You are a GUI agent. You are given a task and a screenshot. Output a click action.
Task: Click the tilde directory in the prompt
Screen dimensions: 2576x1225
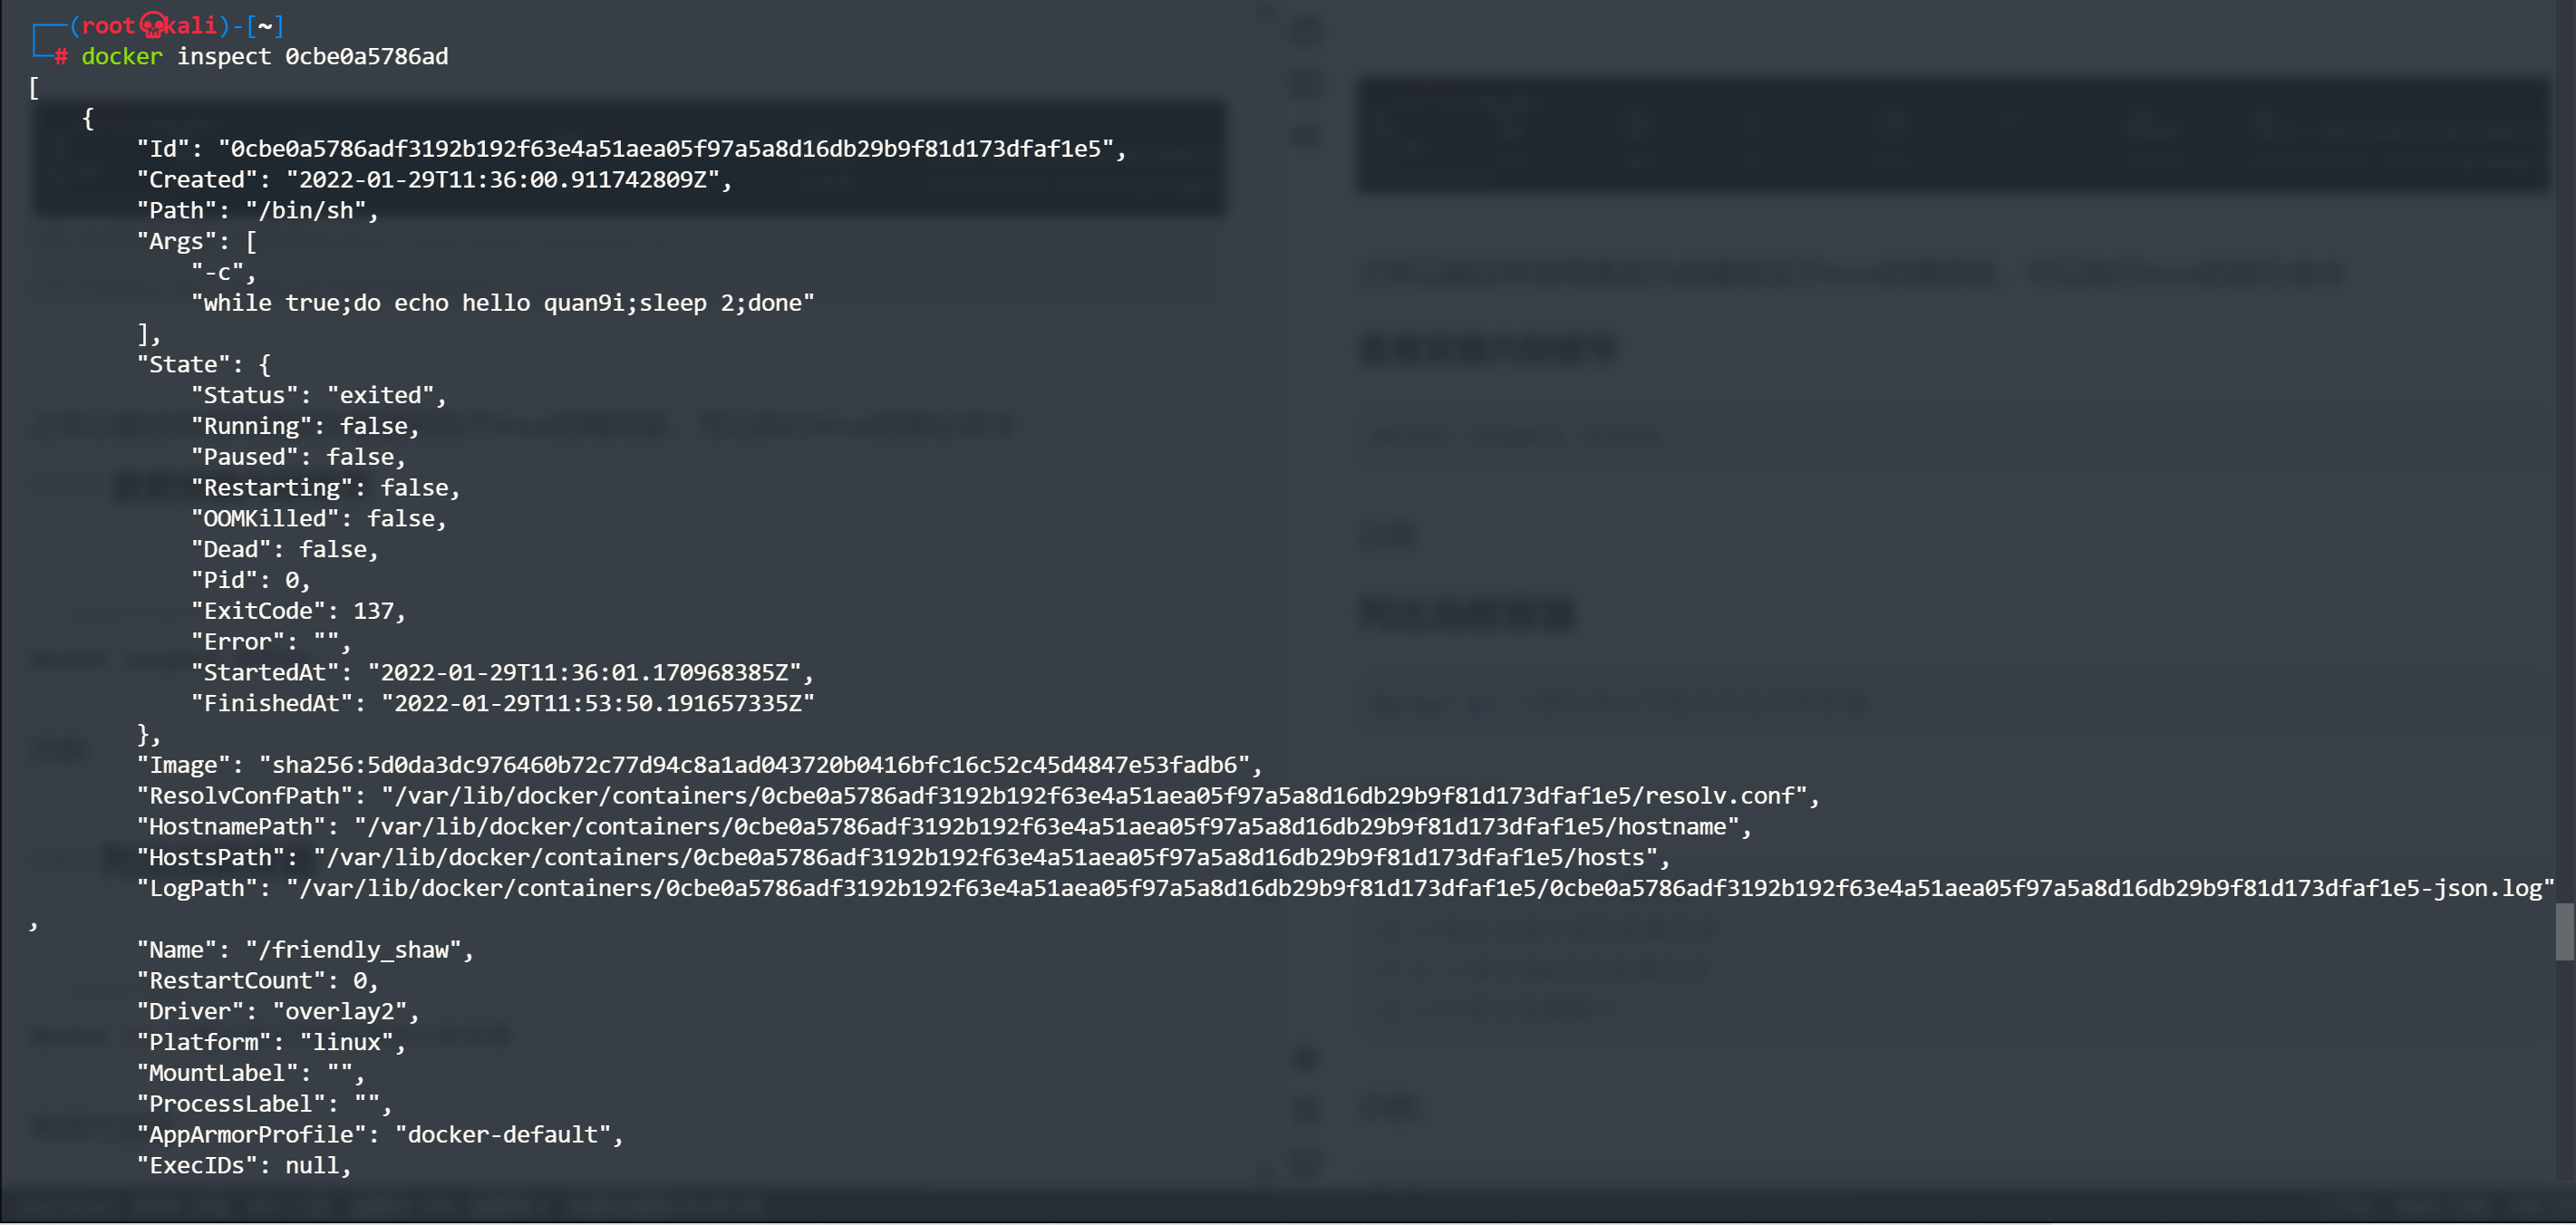[x=265, y=25]
